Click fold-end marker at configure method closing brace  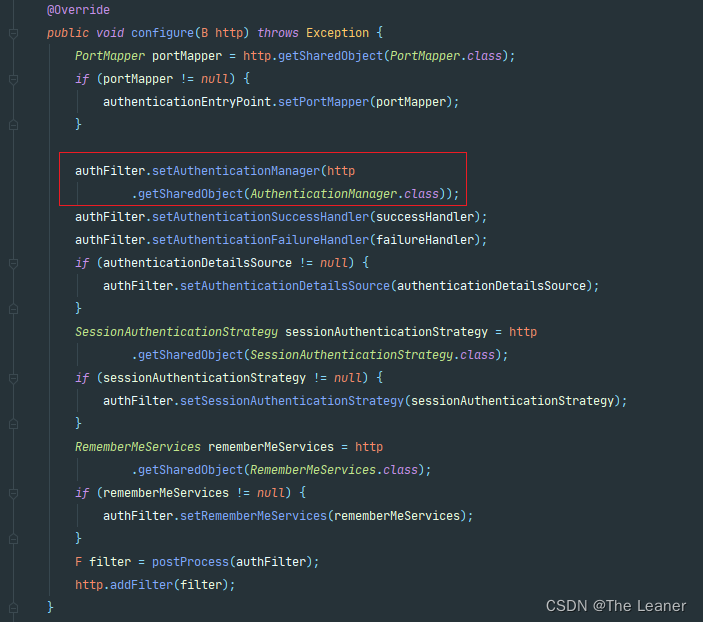click(13, 608)
